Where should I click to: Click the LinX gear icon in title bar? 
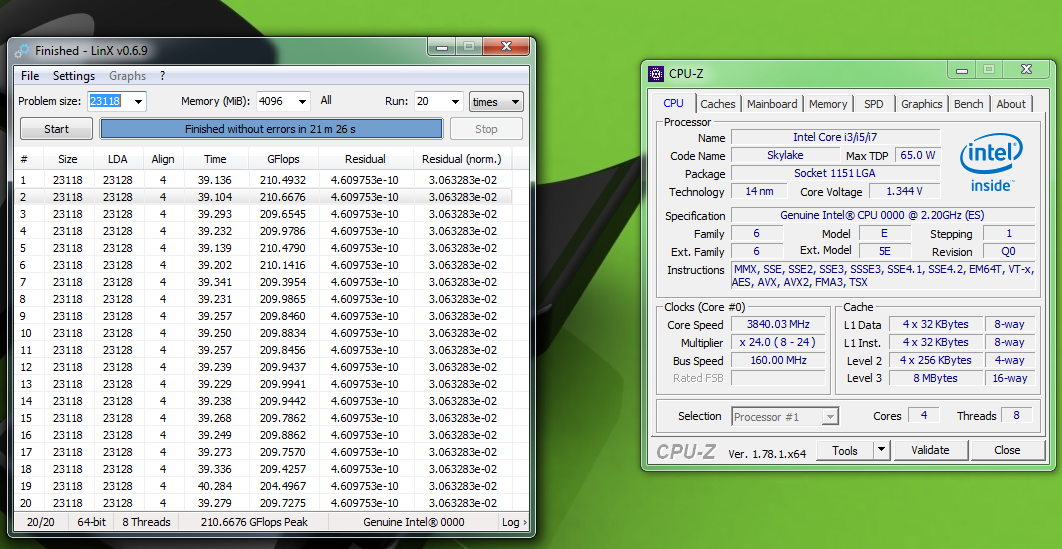click(x=22, y=50)
